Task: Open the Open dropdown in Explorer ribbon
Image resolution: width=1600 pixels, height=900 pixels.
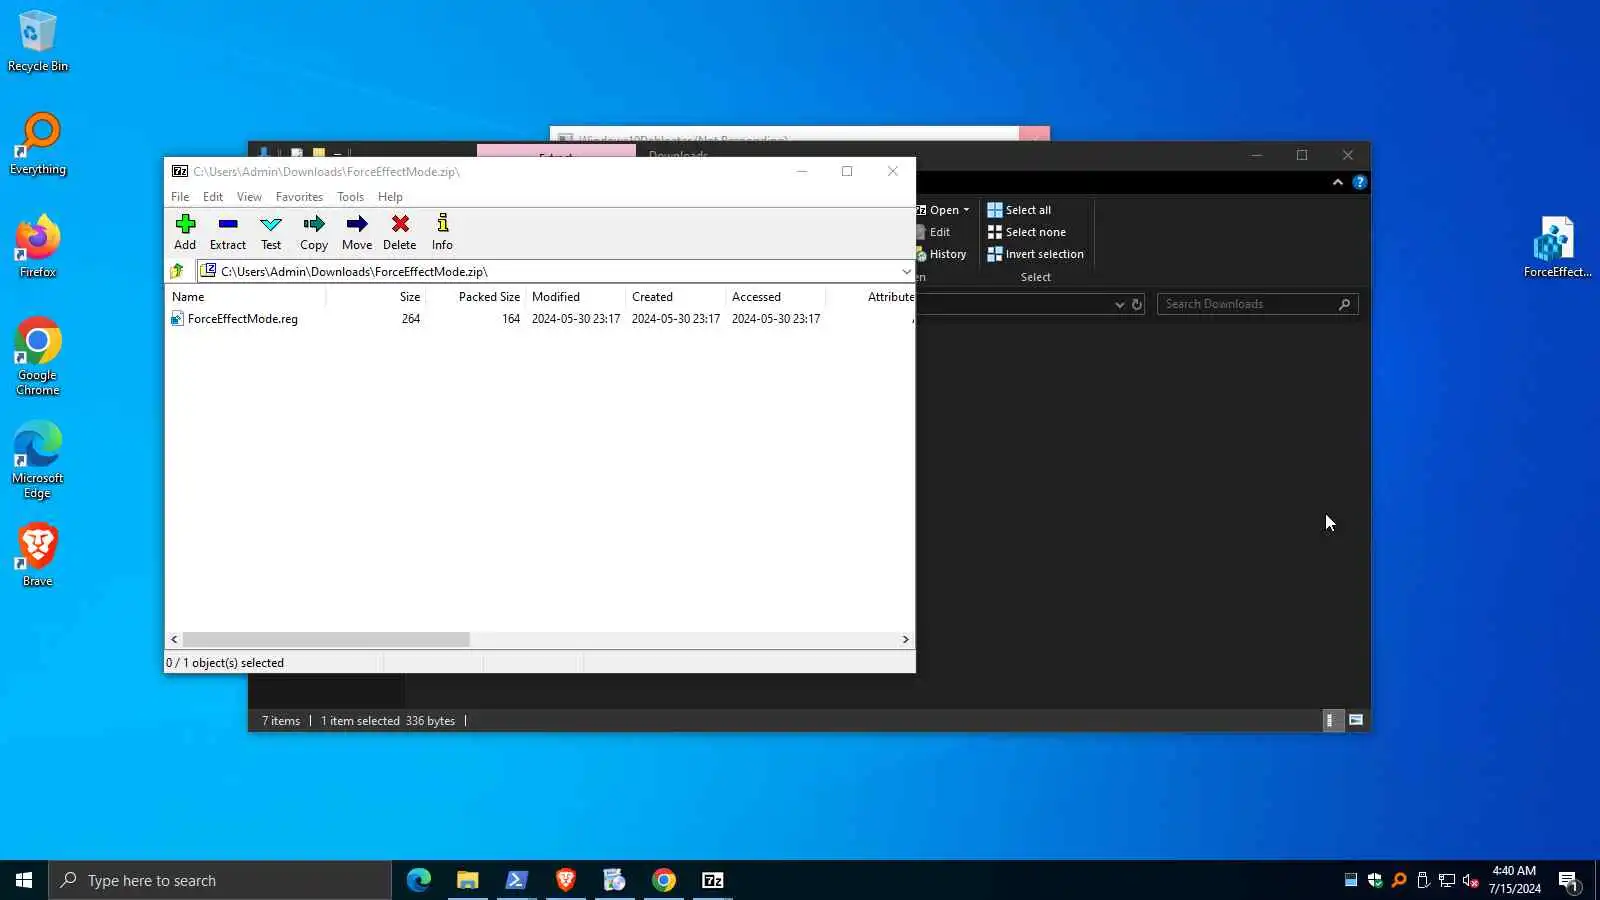Action: [944, 210]
